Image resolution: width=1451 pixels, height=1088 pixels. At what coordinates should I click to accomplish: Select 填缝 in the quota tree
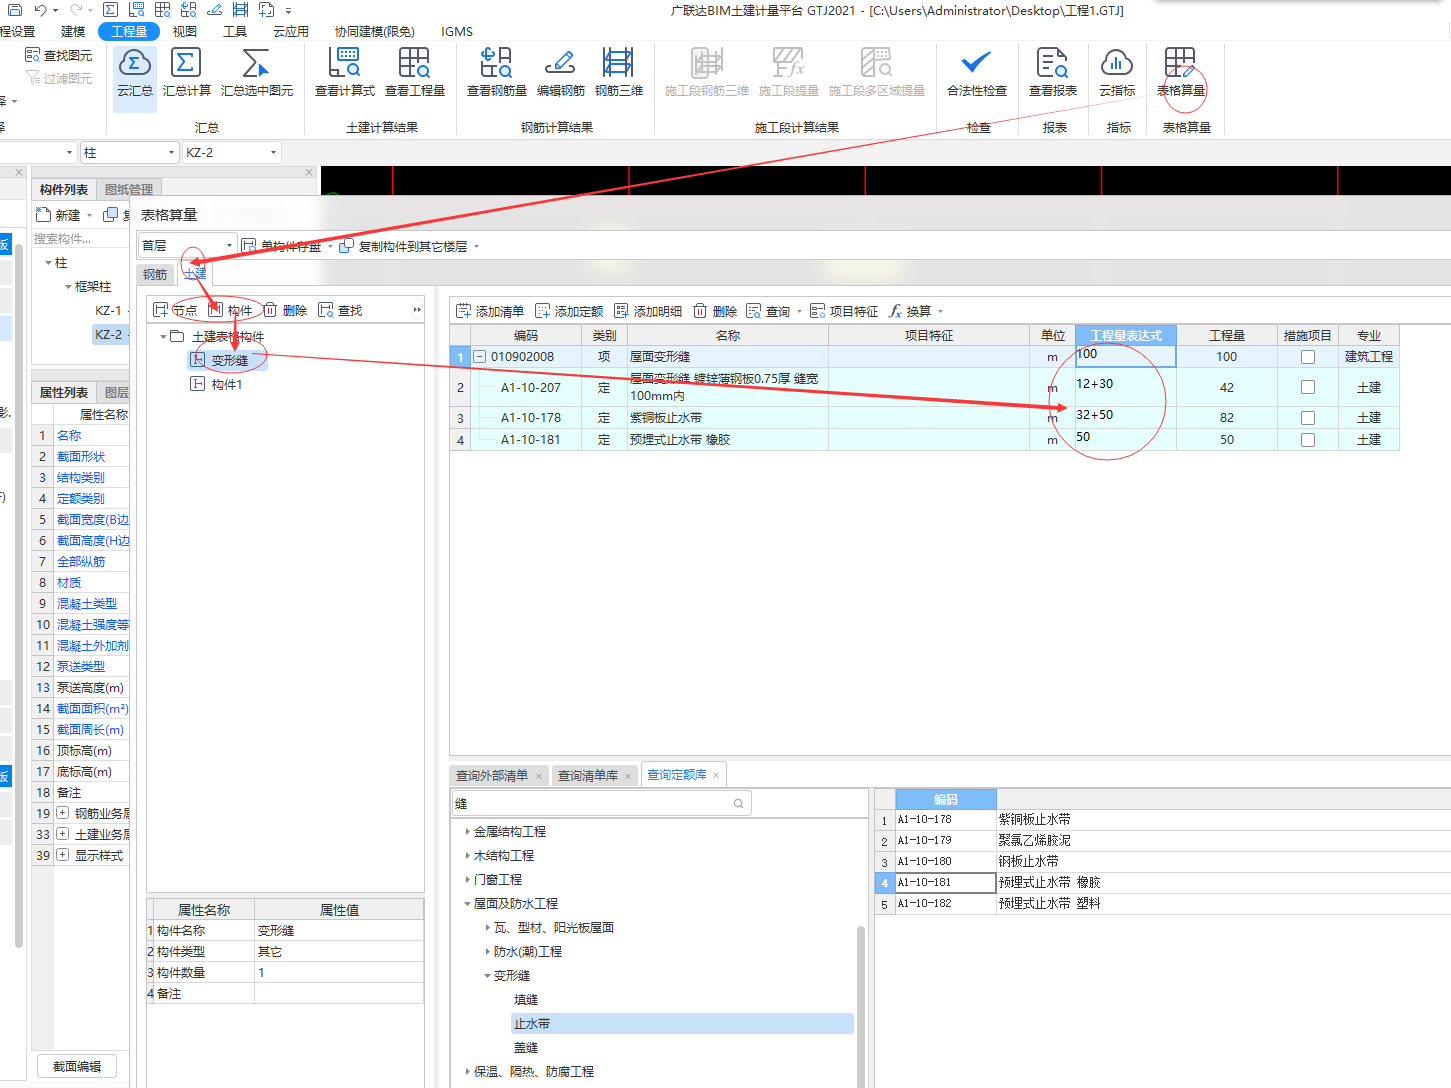coord(526,1000)
